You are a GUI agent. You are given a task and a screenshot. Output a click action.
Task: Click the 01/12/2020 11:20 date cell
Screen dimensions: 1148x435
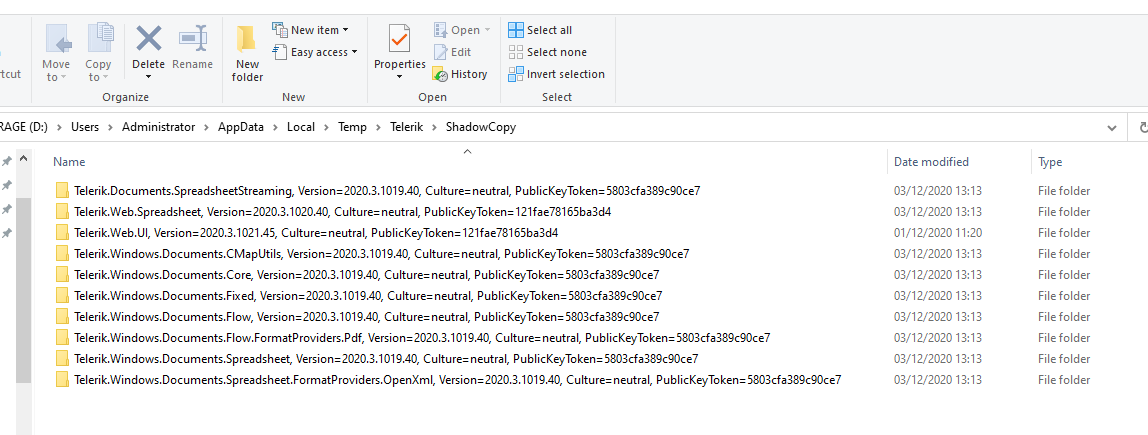938,233
